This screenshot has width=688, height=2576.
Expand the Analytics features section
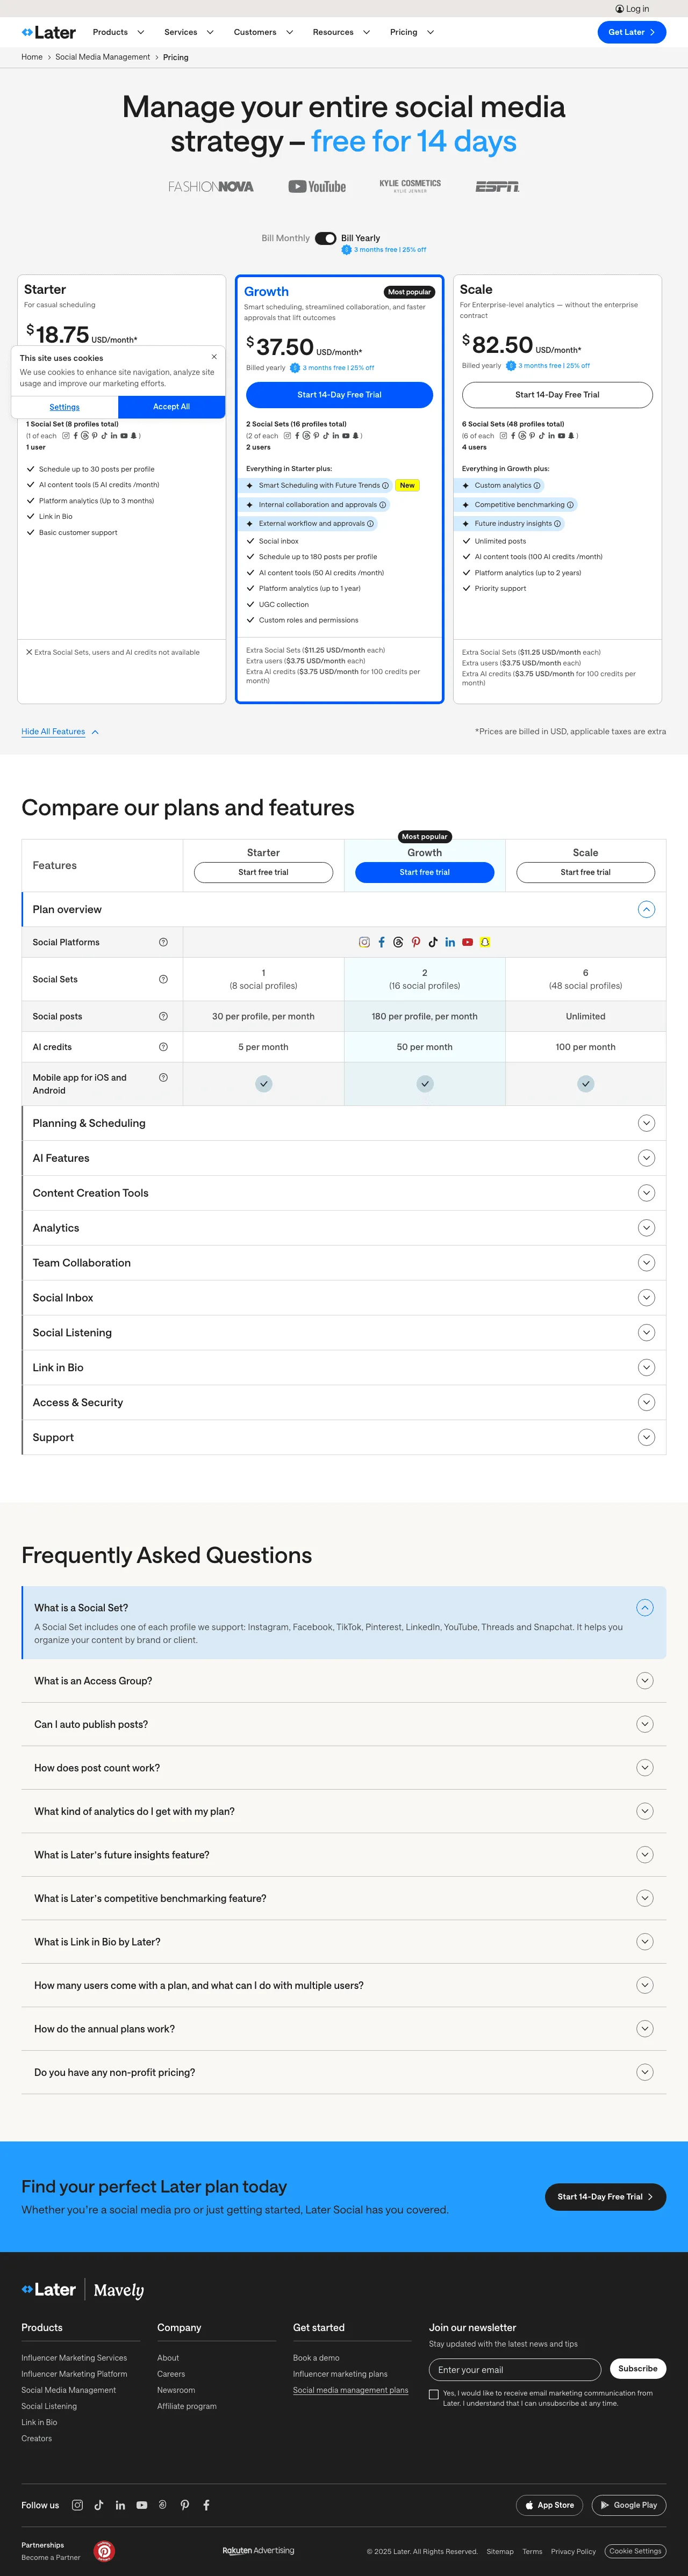[x=646, y=1227]
